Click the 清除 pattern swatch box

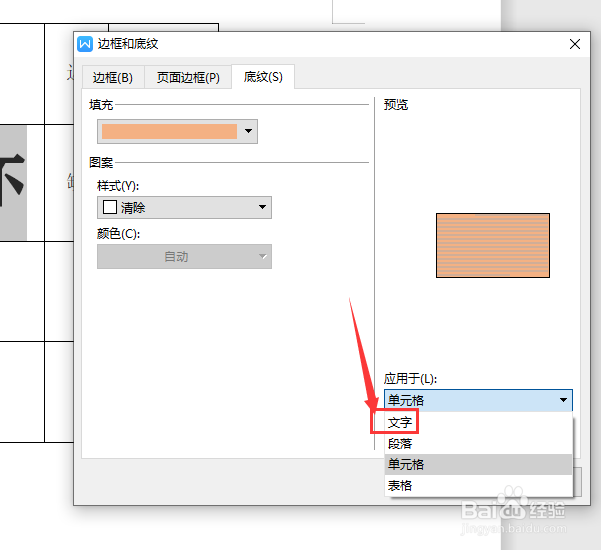[x=110, y=207]
